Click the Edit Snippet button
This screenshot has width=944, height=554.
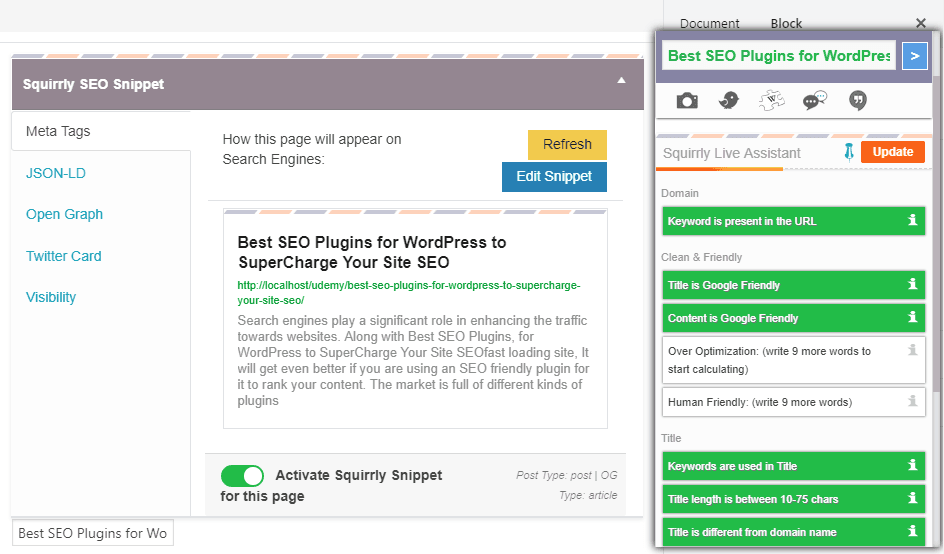tap(554, 176)
